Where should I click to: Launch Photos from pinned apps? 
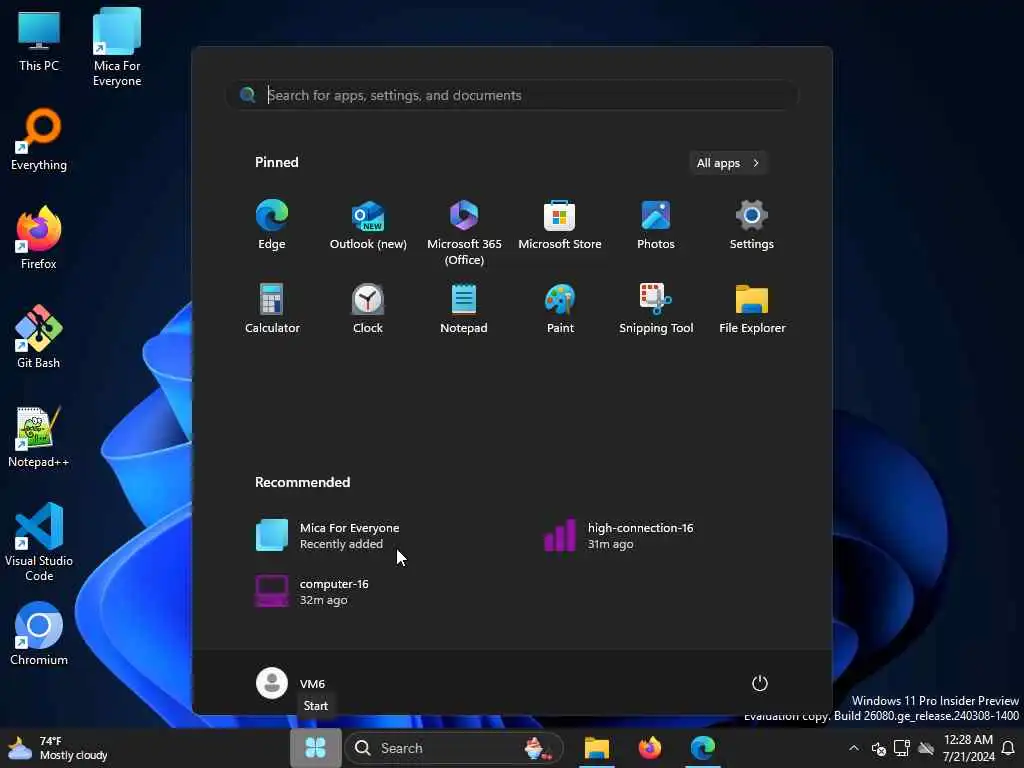click(656, 225)
